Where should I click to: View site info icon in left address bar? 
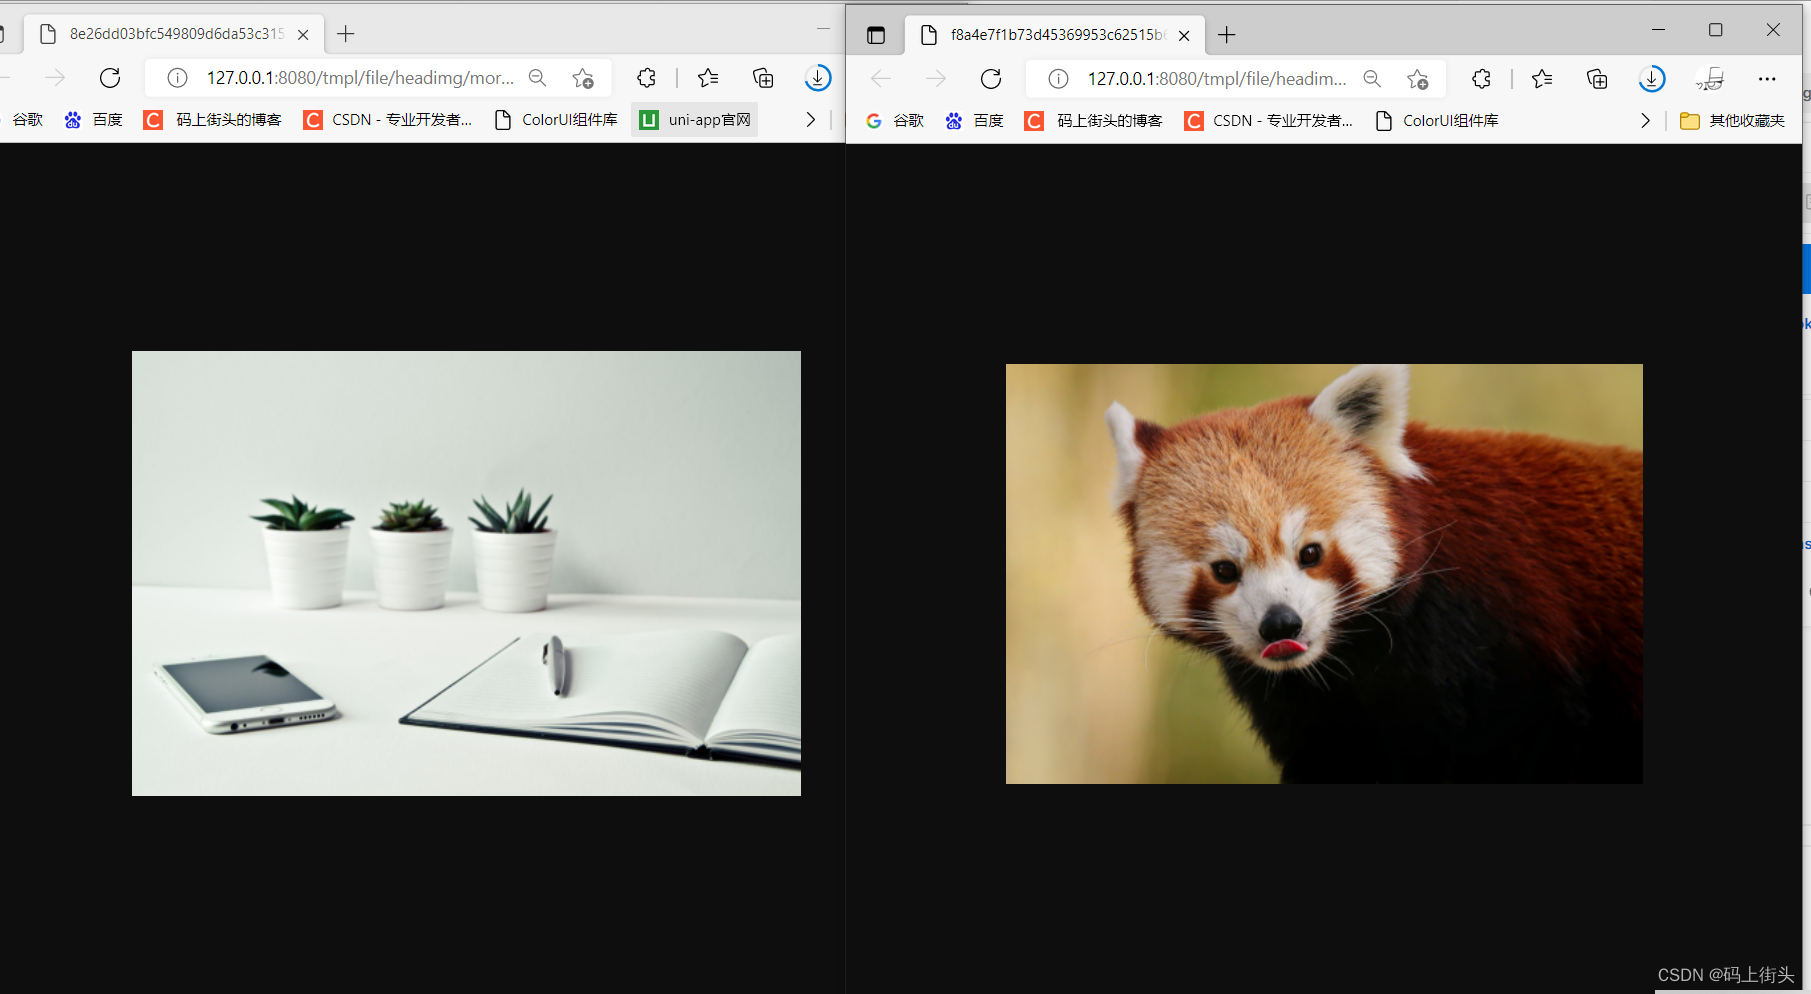[x=177, y=78]
